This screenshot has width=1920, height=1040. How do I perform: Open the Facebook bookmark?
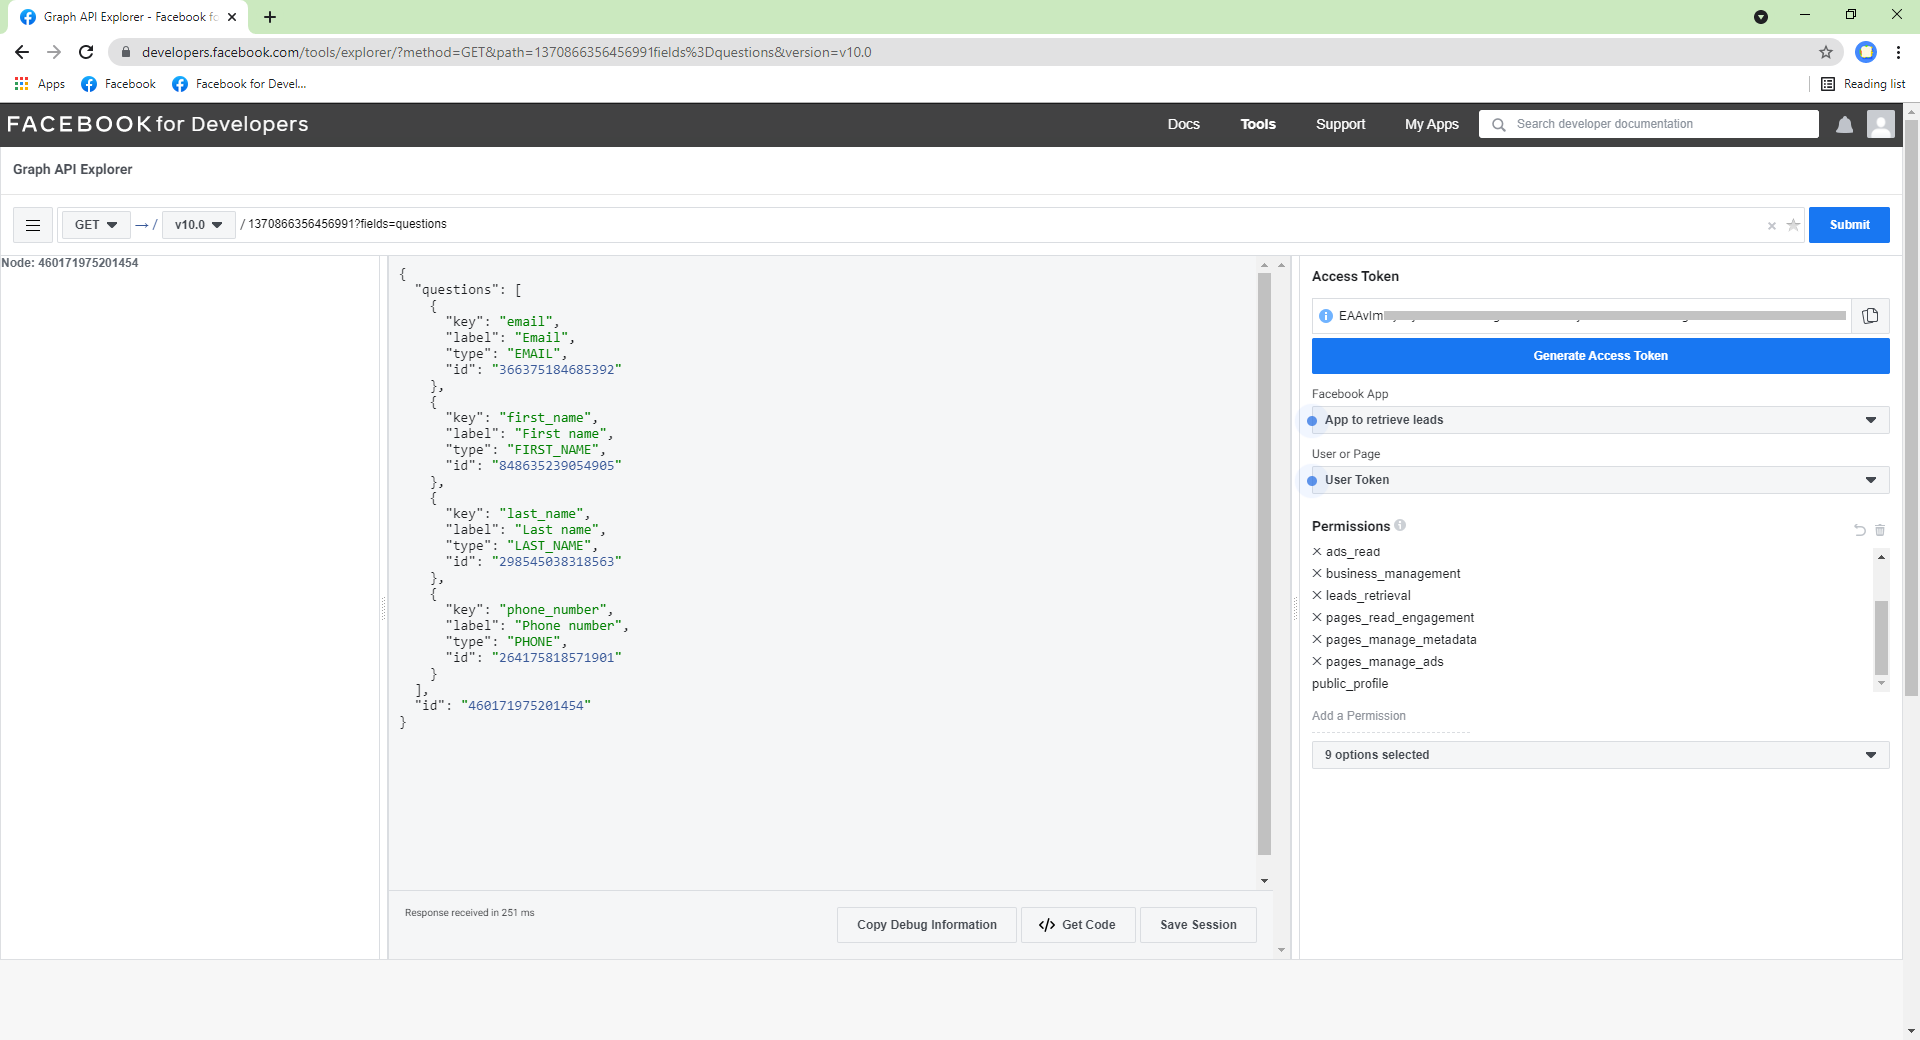pos(118,84)
